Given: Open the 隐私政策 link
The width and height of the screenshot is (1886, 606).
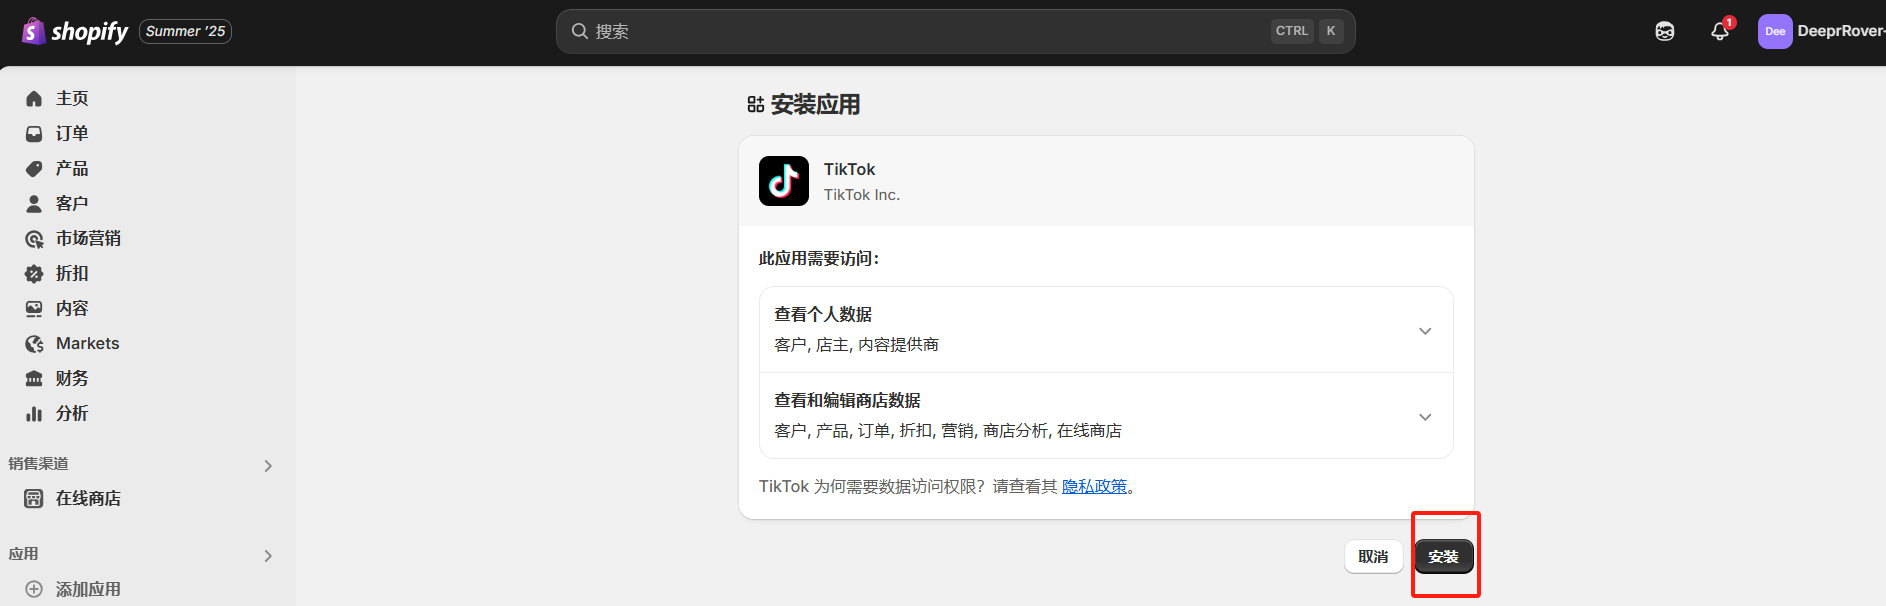Looking at the screenshot, I should tap(1094, 486).
